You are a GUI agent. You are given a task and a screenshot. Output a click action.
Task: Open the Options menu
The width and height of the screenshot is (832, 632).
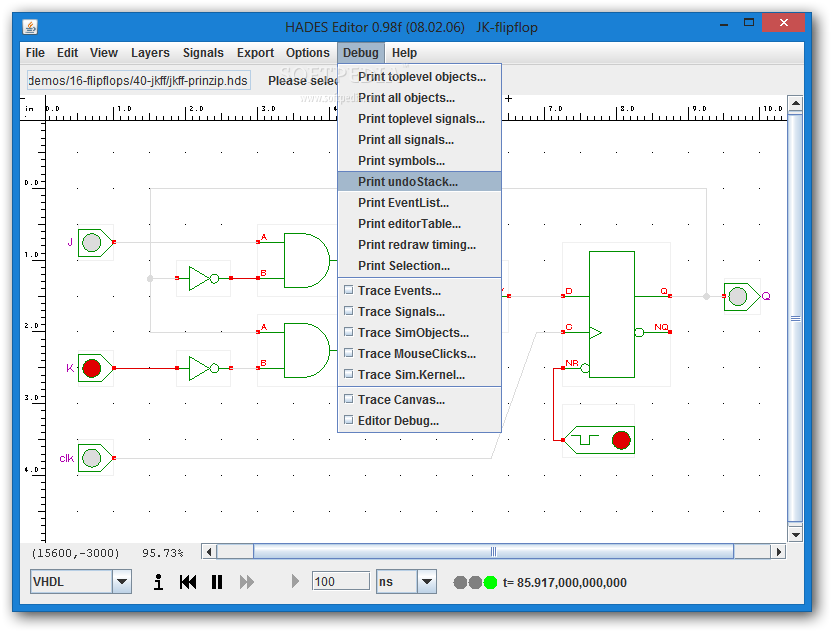click(308, 53)
